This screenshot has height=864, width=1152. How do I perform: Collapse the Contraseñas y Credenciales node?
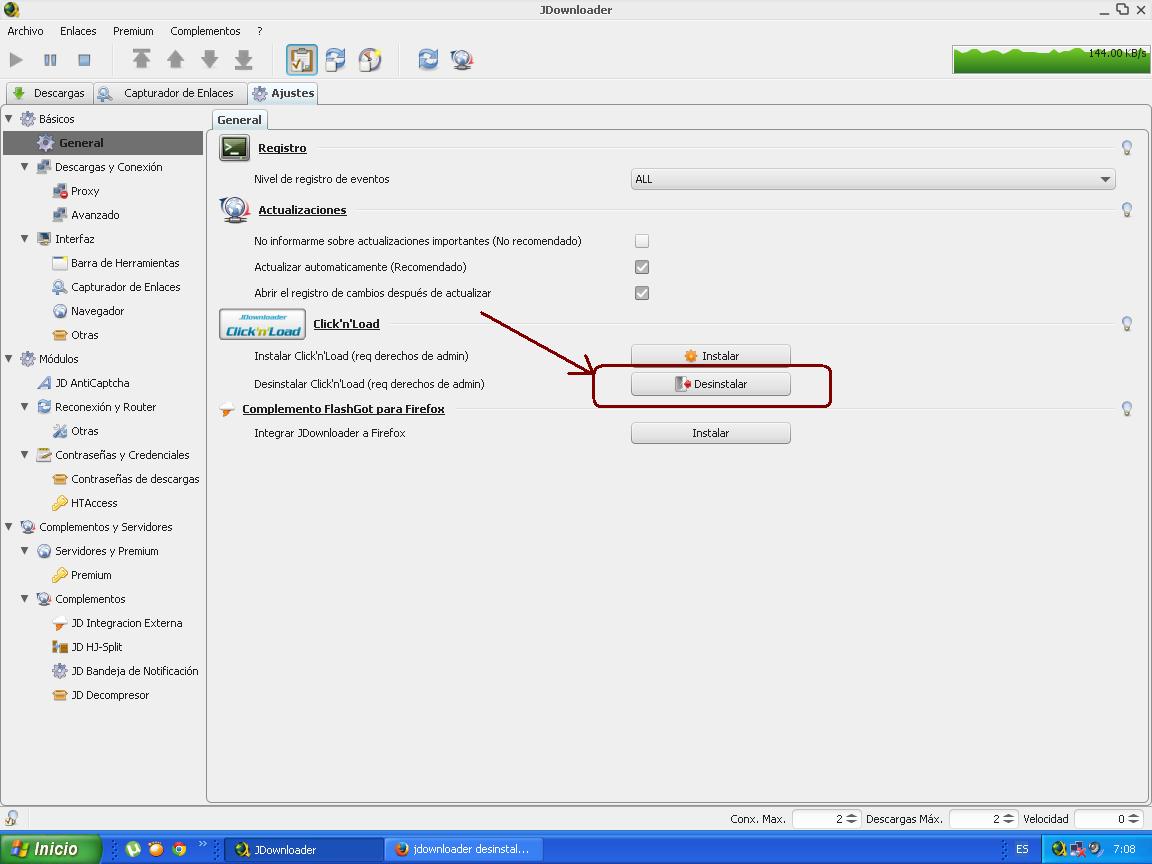(25, 455)
